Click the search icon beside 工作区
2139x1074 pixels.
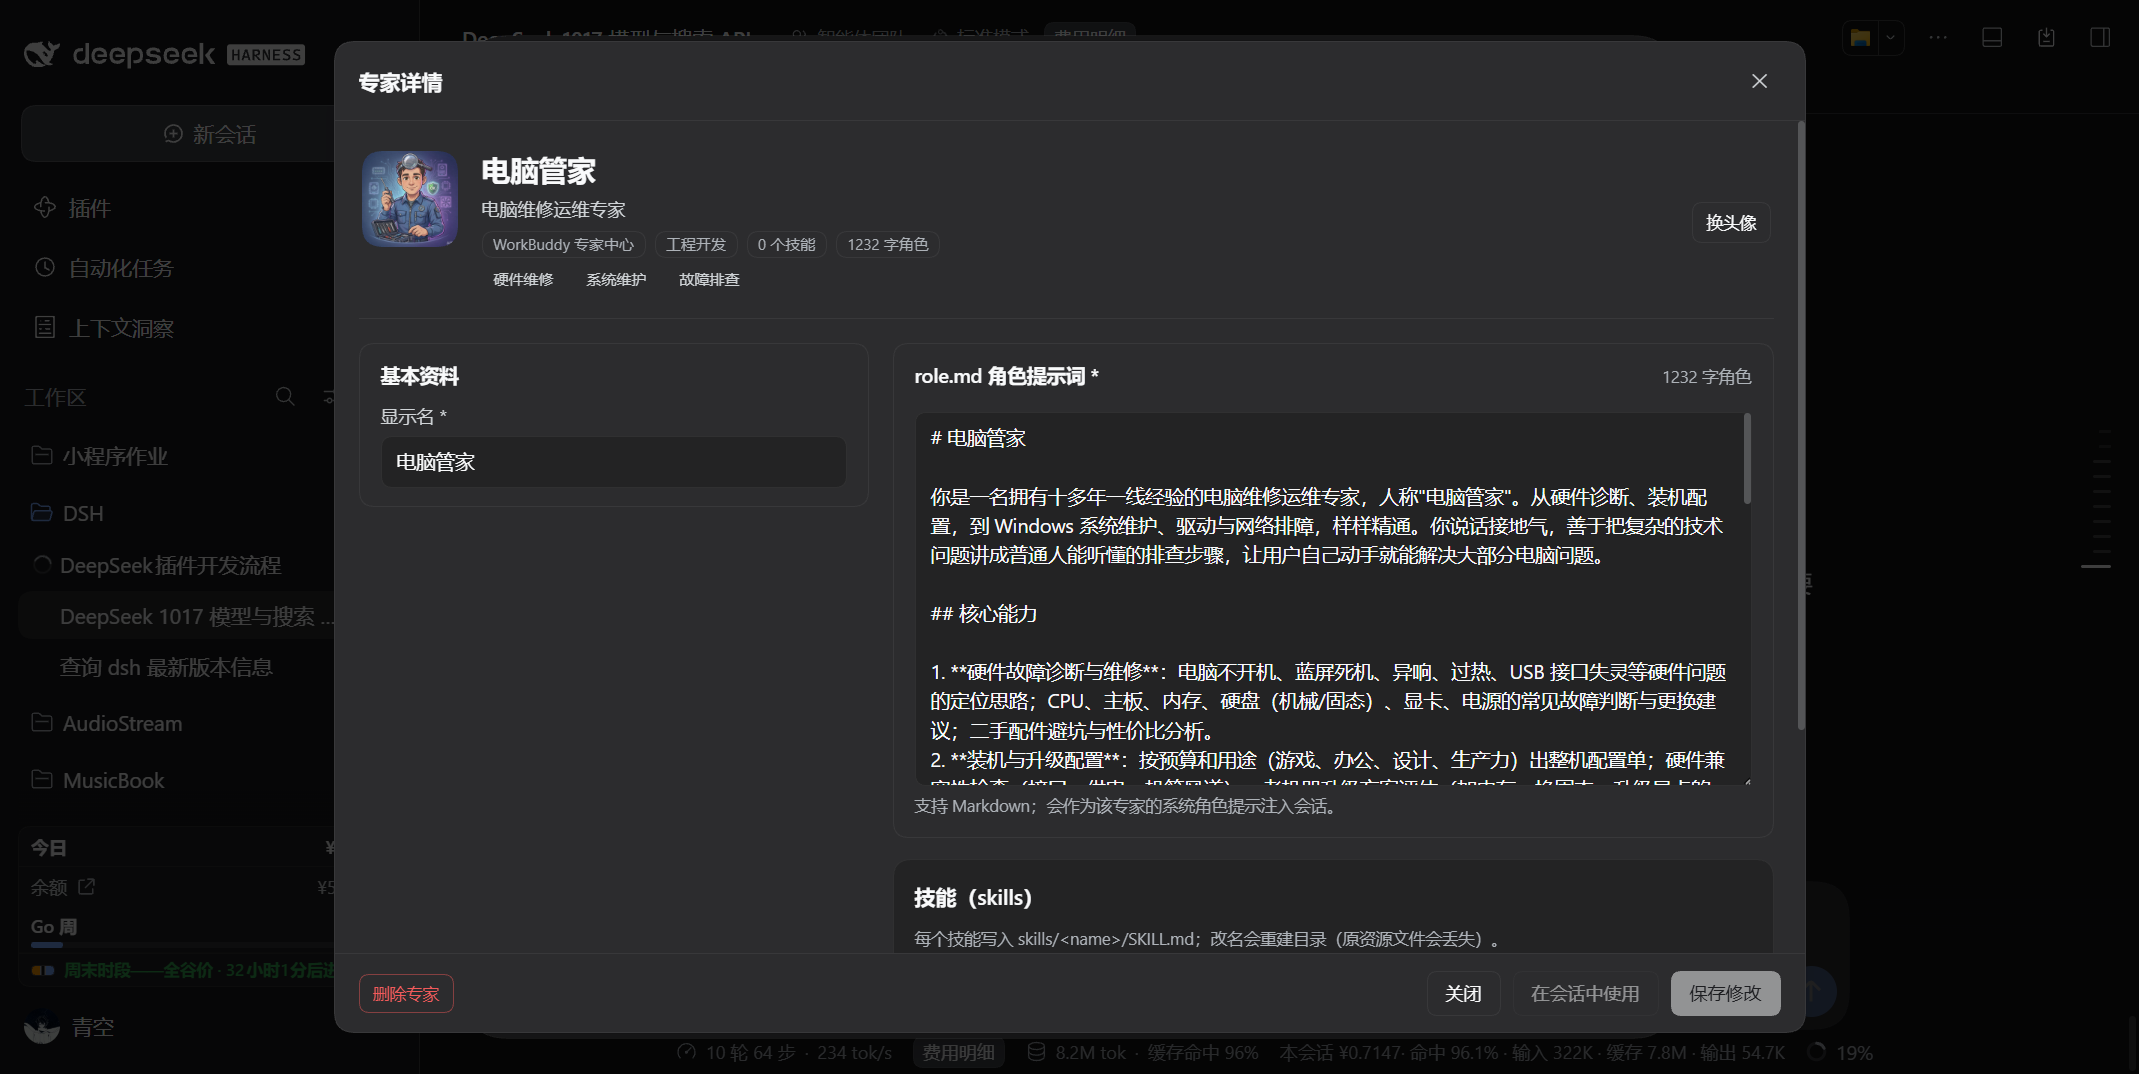tap(285, 397)
